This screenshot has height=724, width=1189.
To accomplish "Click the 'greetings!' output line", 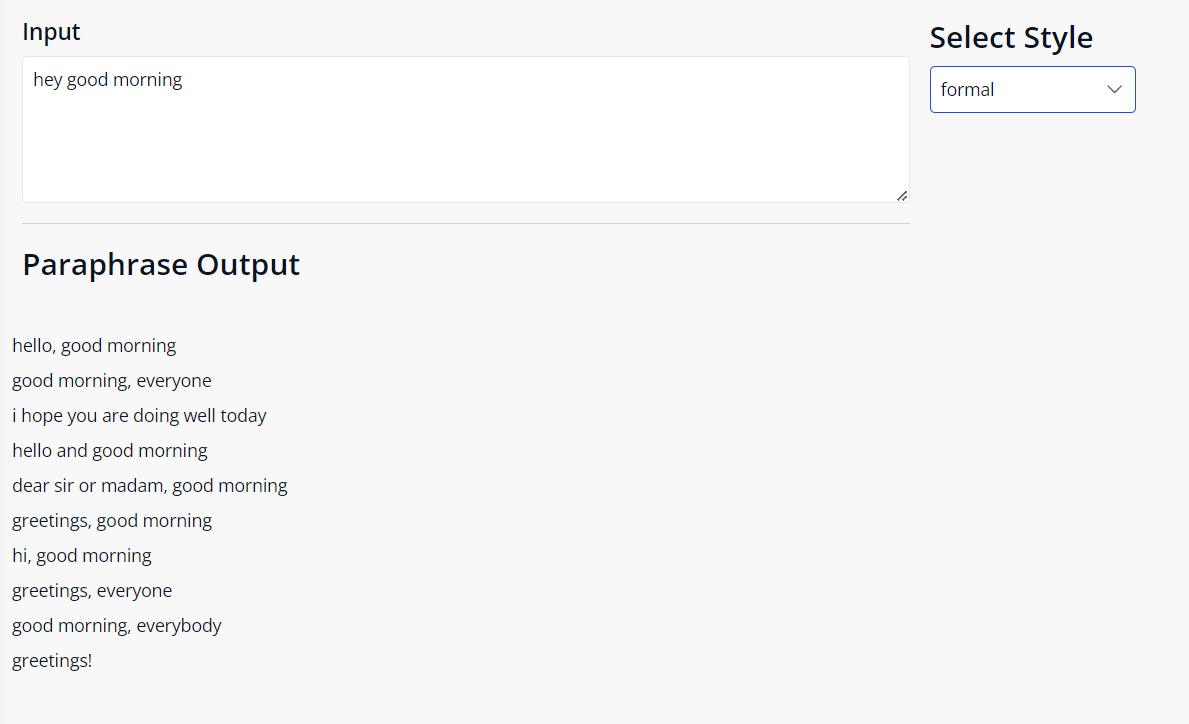I will tap(52, 660).
